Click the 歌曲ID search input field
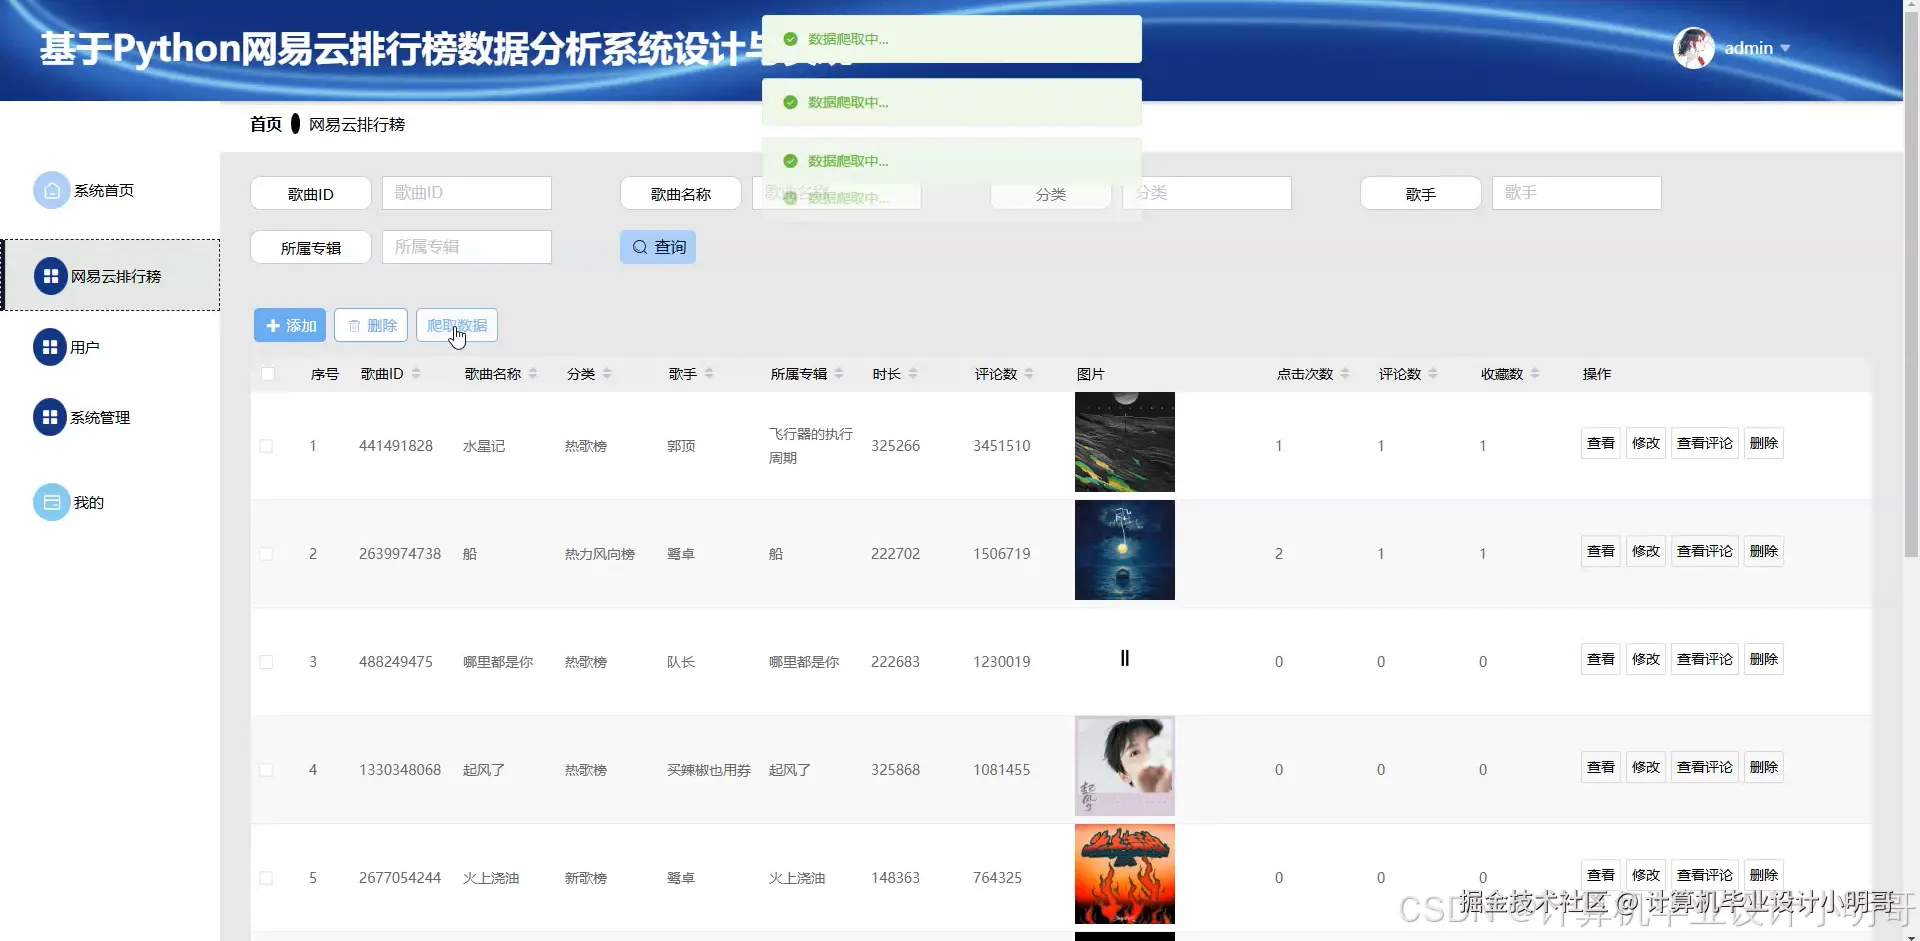The height and width of the screenshot is (941, 1920). 467,193
